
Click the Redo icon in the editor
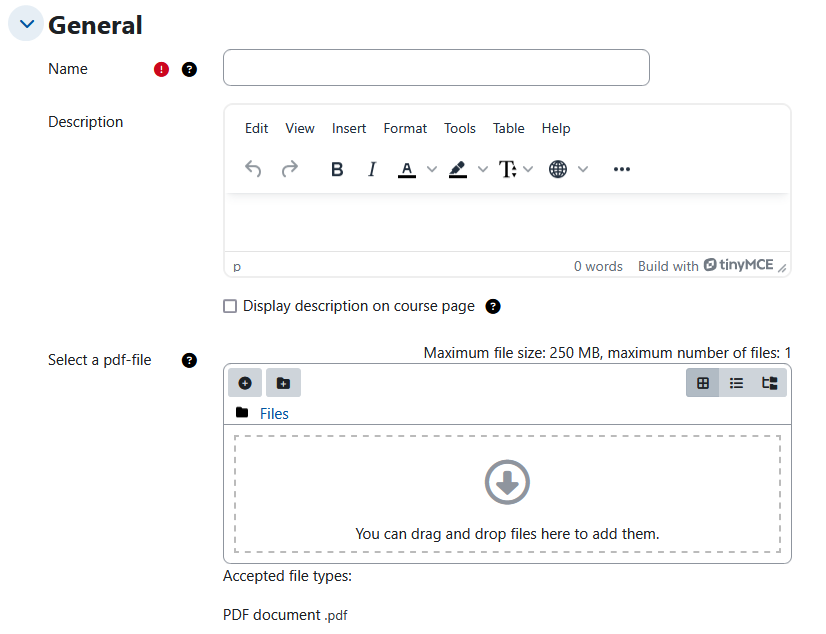[x=290, y=169]
